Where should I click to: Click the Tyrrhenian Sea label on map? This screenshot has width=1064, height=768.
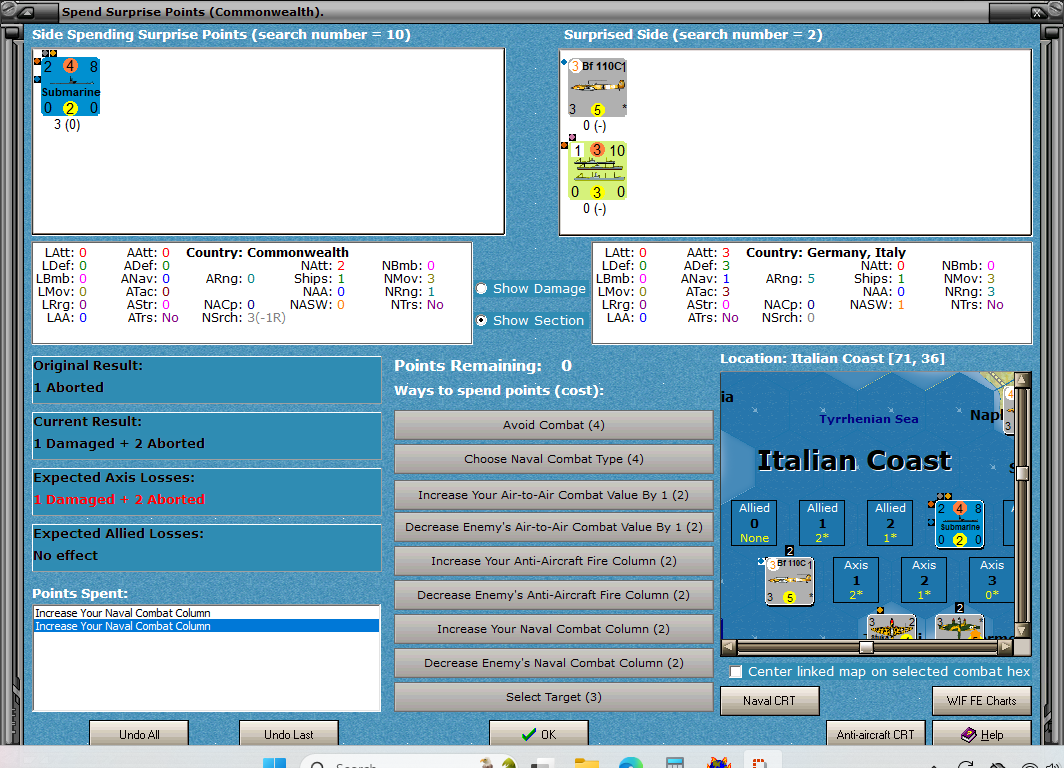point(869,419)
